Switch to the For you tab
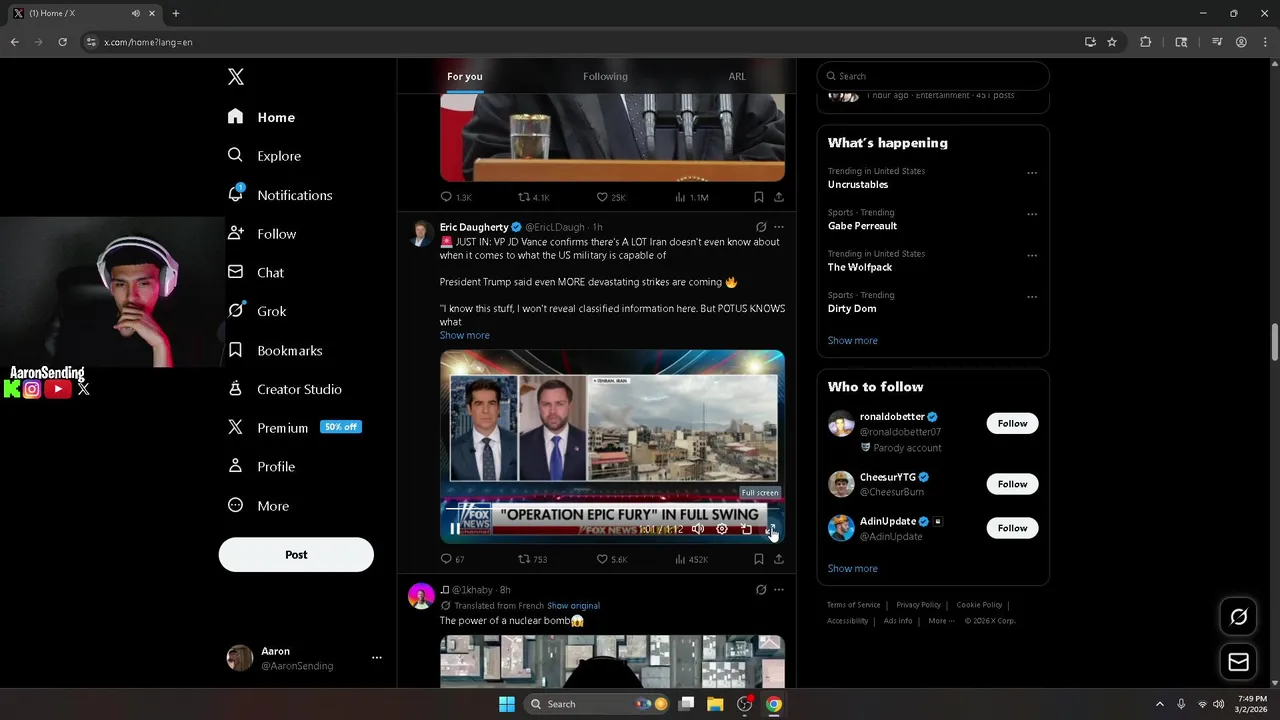The height and width of the screenshot is (720, 1280). coord(465,76)
